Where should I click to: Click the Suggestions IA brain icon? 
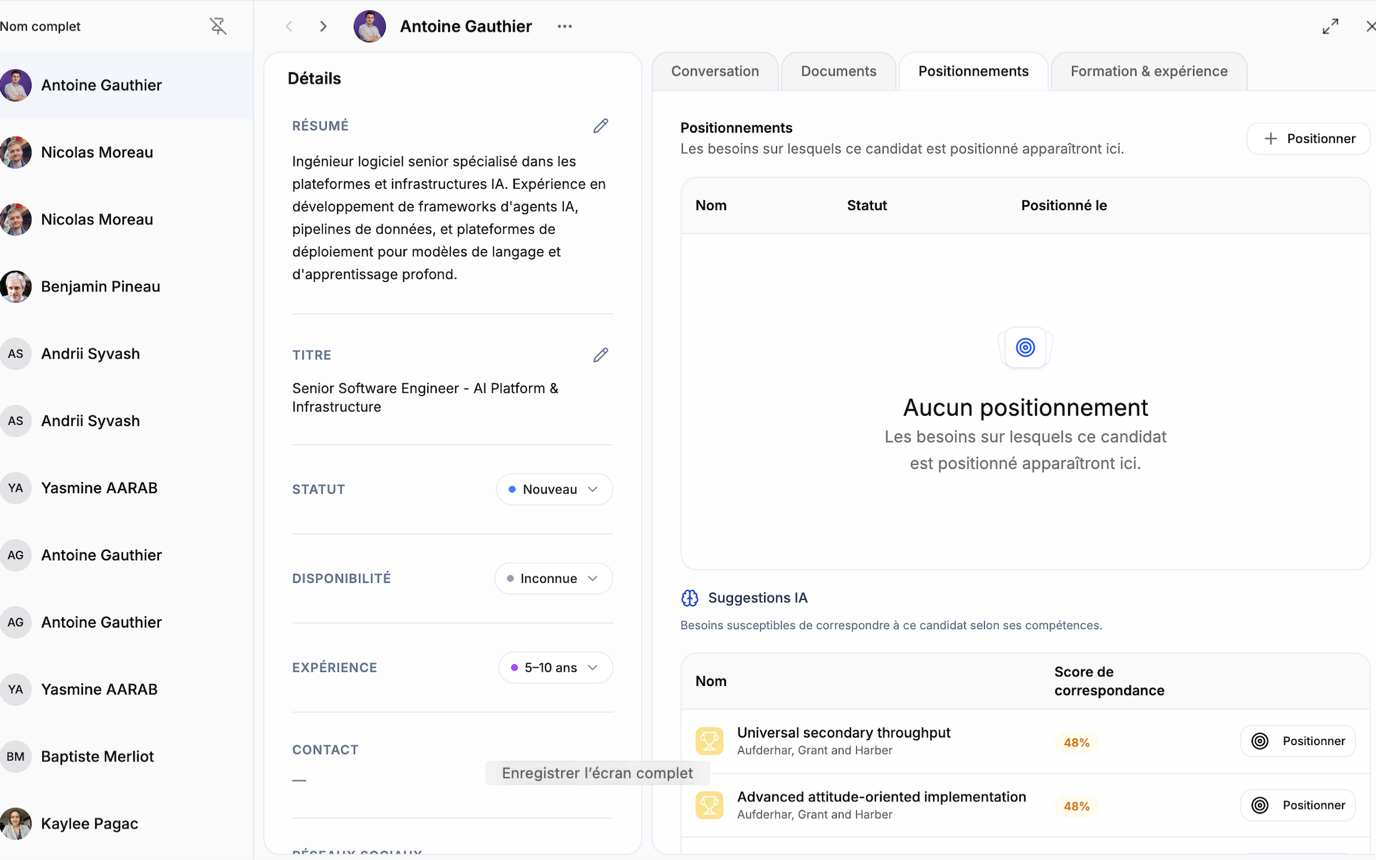coord(690,598)
